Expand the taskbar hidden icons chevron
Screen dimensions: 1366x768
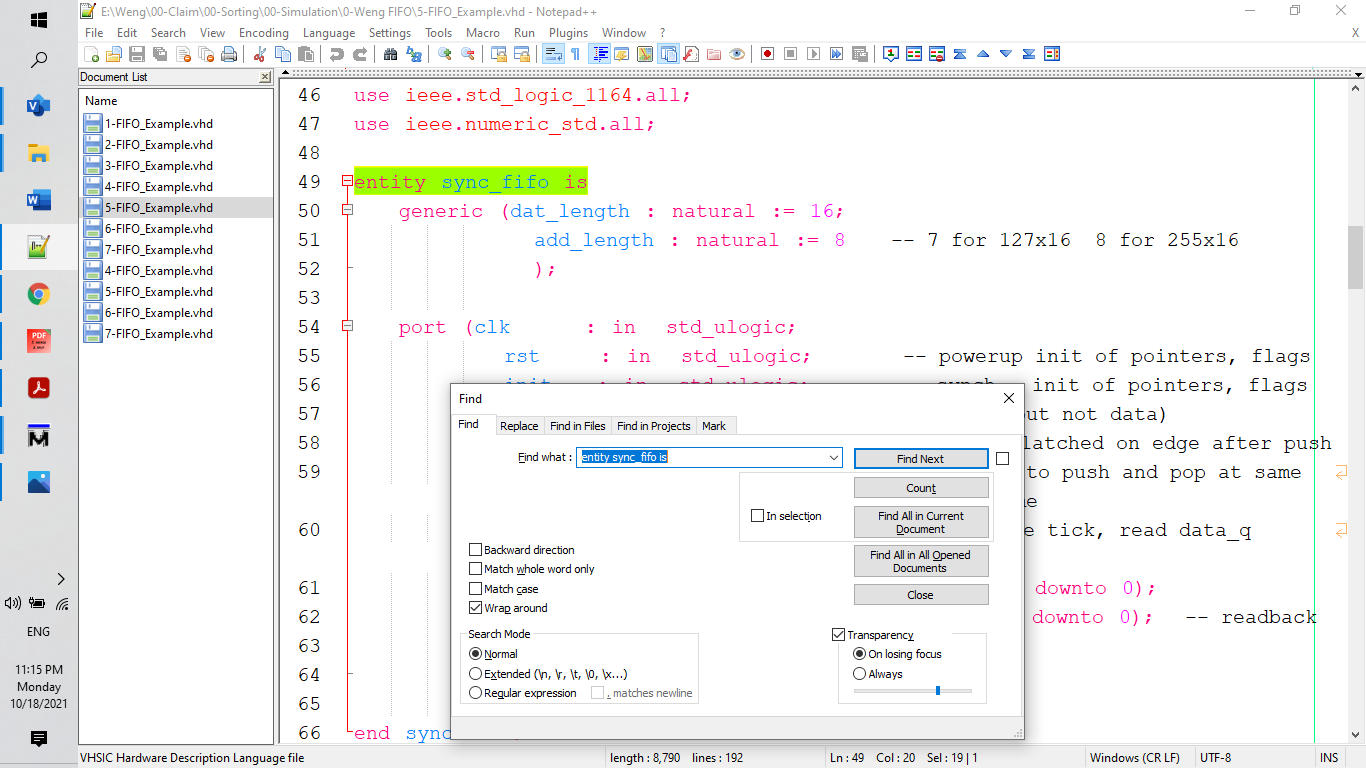(x=60, y=578)
